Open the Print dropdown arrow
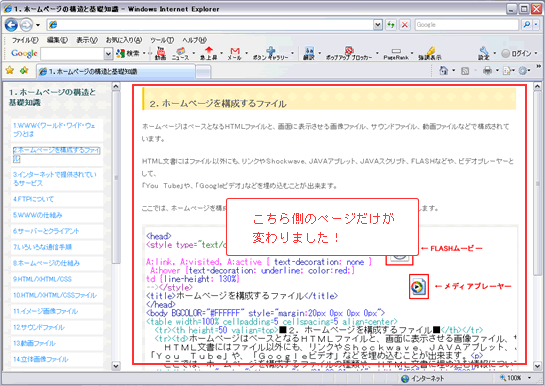545x386 pixels. 497,71
